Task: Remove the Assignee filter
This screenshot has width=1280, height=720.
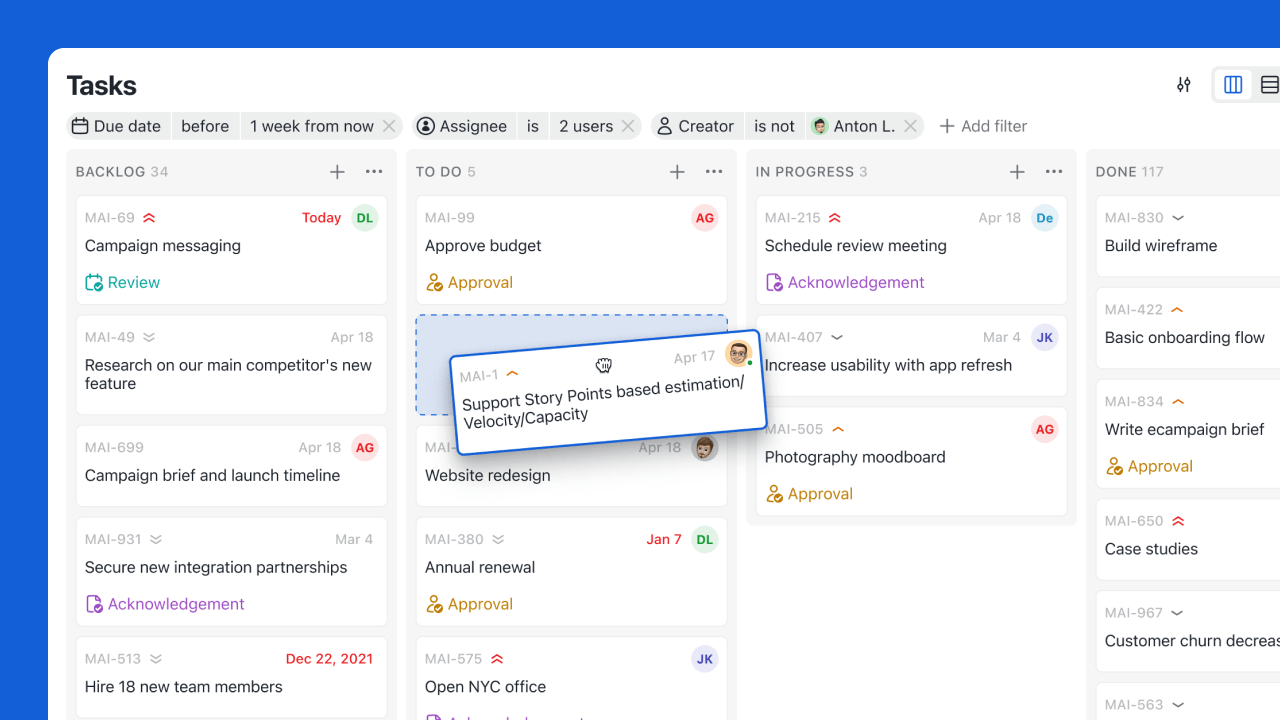Action: 628,126
